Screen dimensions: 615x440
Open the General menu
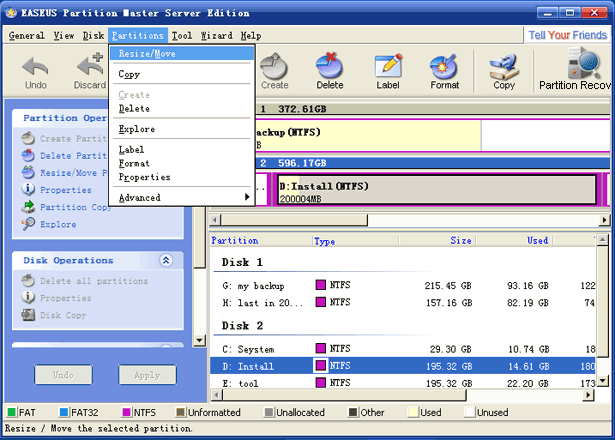click(26, 36)
